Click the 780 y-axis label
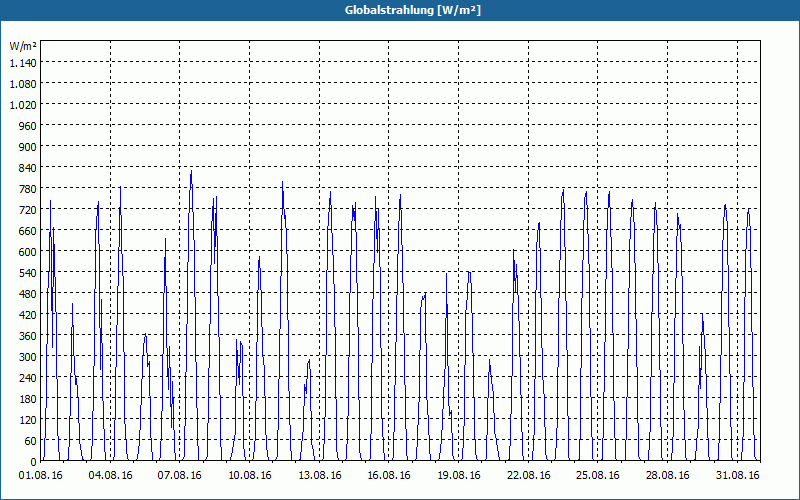 tap(28, 189)
